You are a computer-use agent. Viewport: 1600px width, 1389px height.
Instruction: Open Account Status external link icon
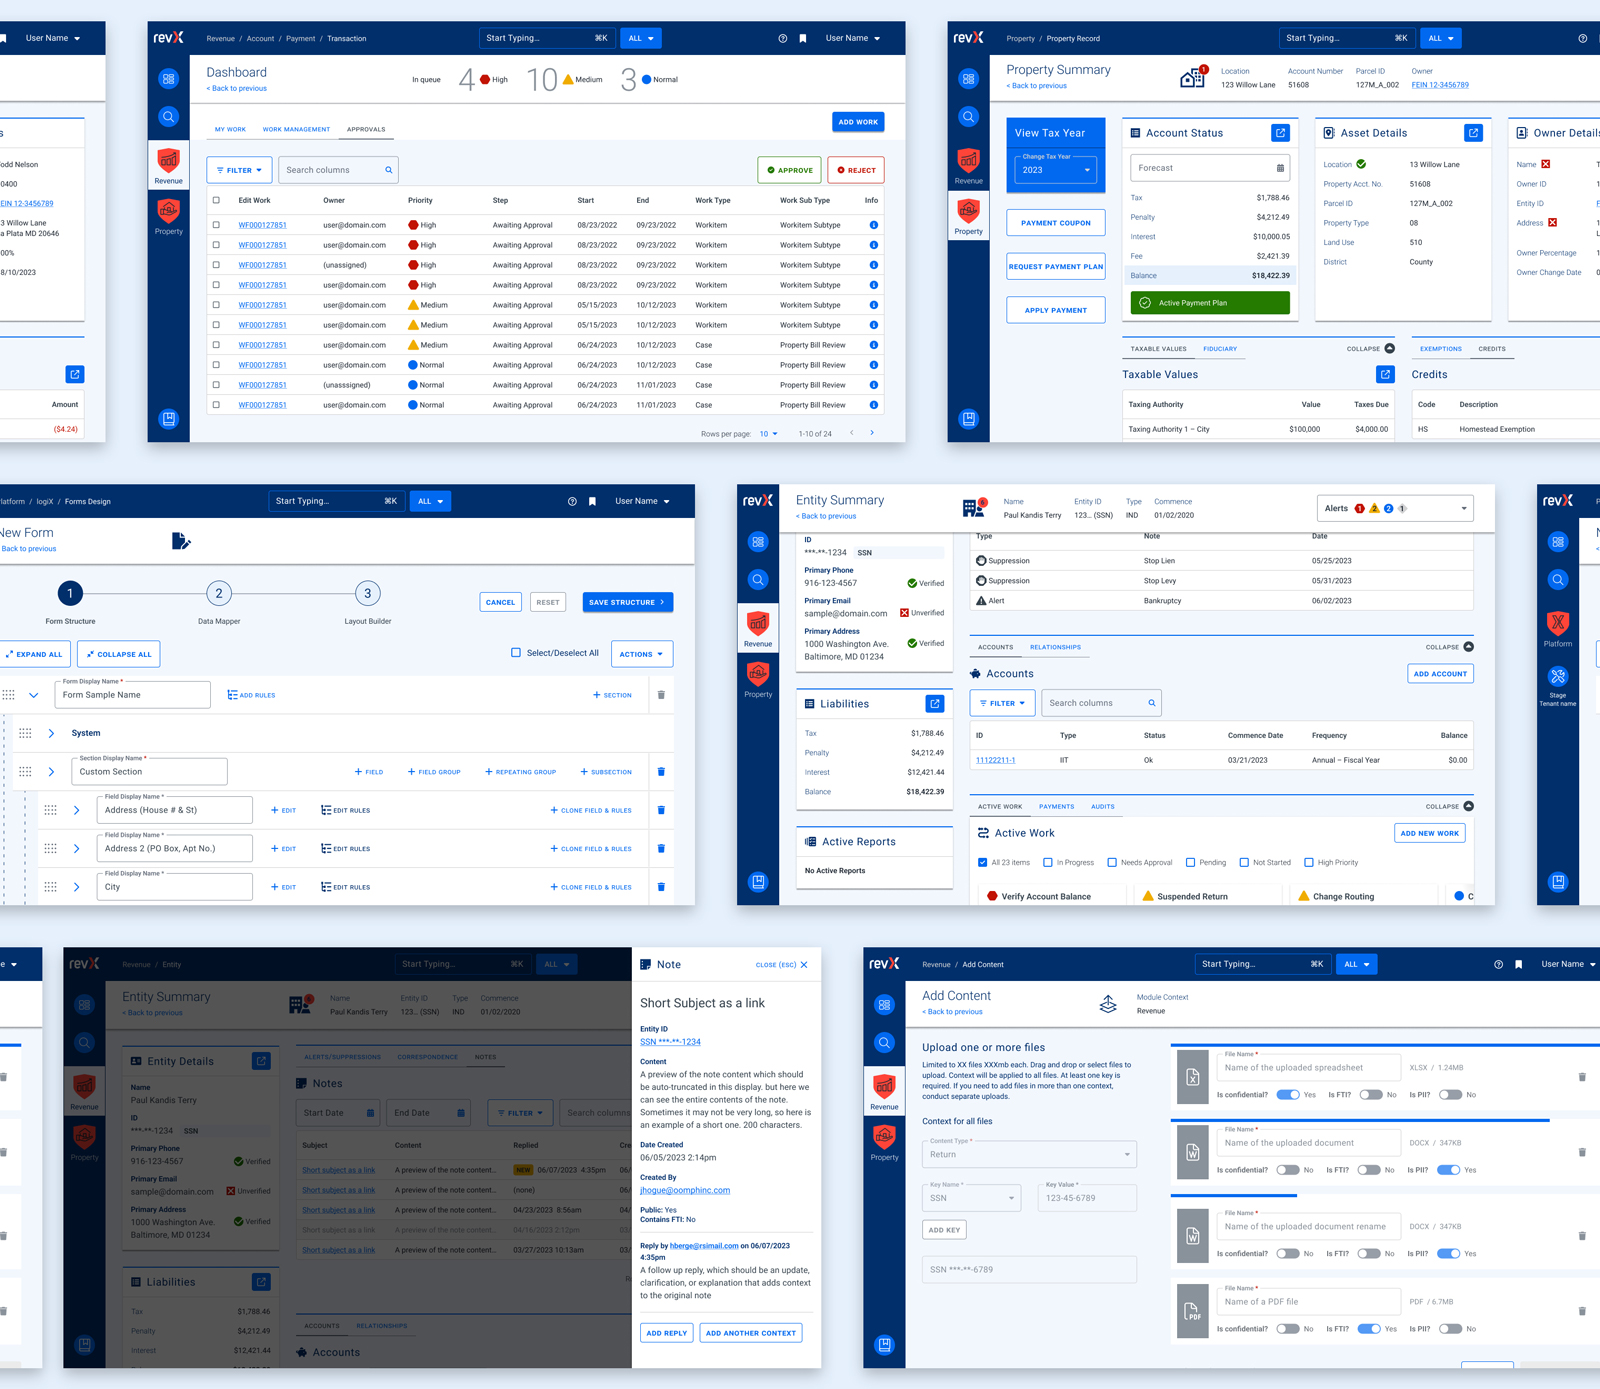click(1280, 132)
